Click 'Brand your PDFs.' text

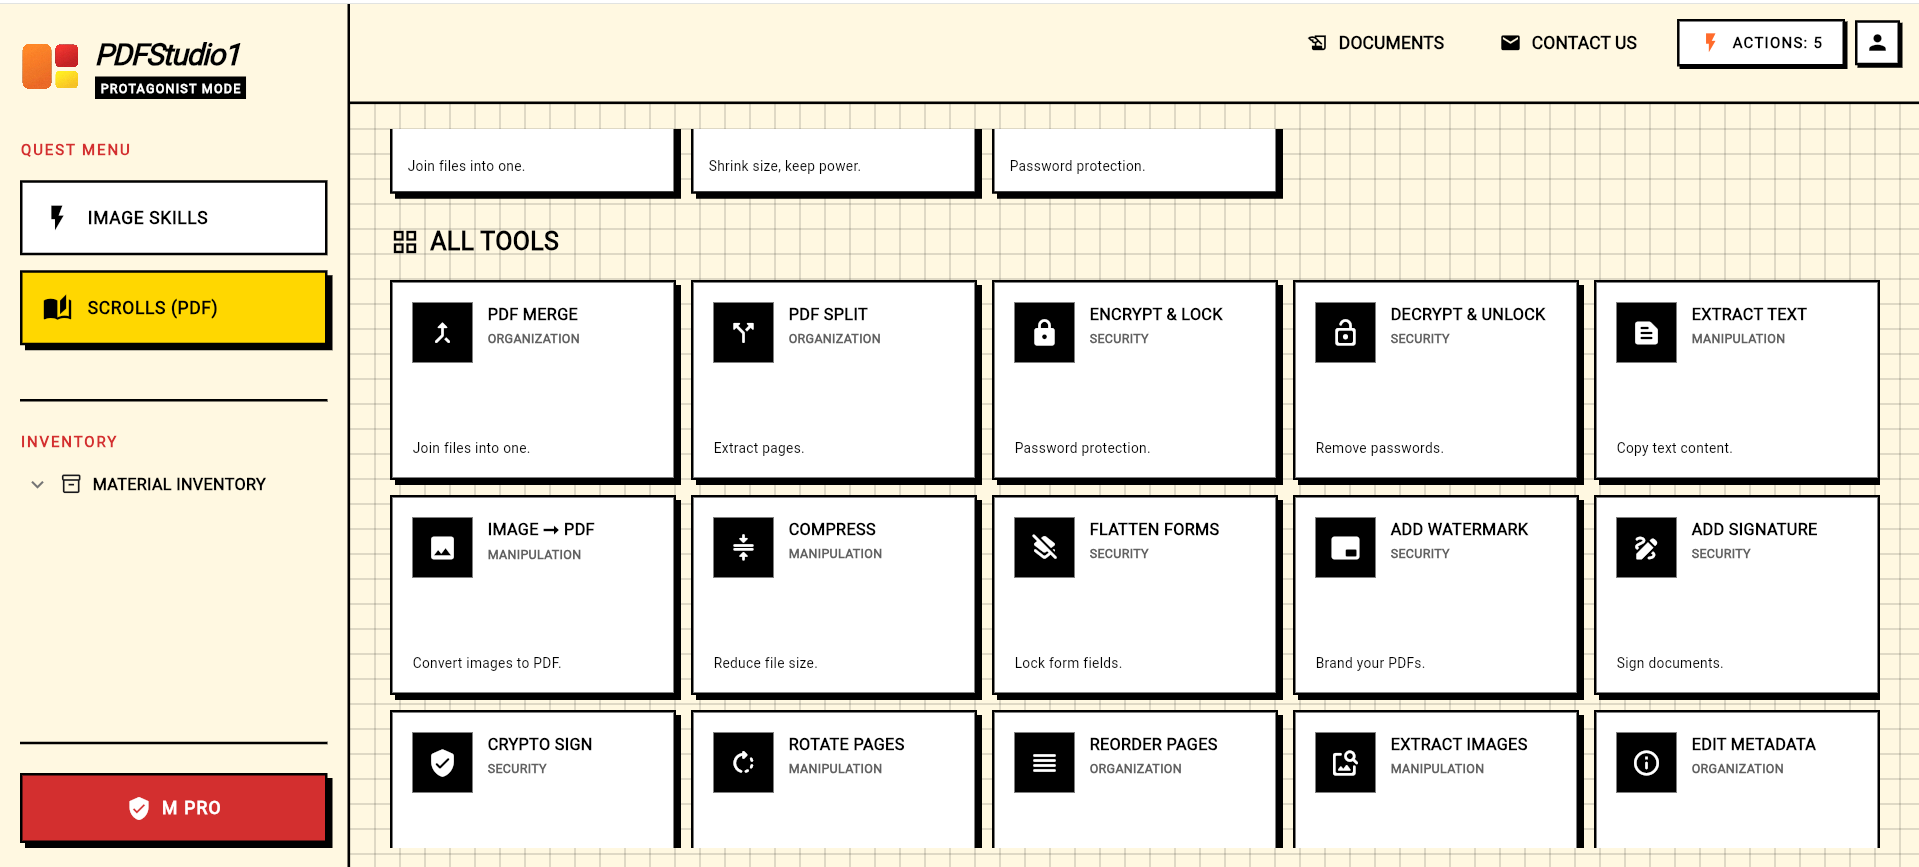pos(1370,663)
